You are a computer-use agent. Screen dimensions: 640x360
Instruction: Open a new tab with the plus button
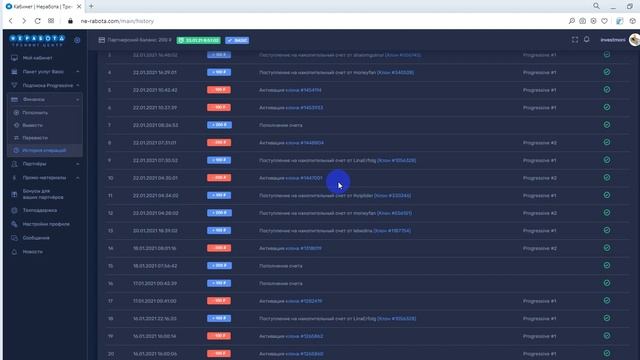tap(91, 6)
